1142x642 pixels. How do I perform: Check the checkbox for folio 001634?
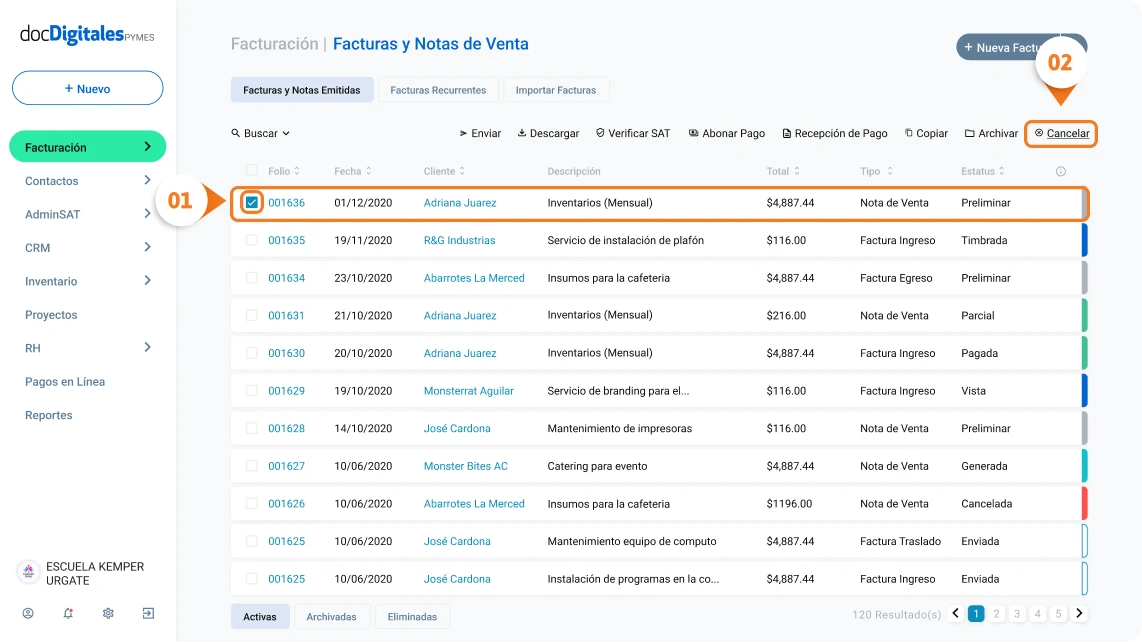(251, 278)
